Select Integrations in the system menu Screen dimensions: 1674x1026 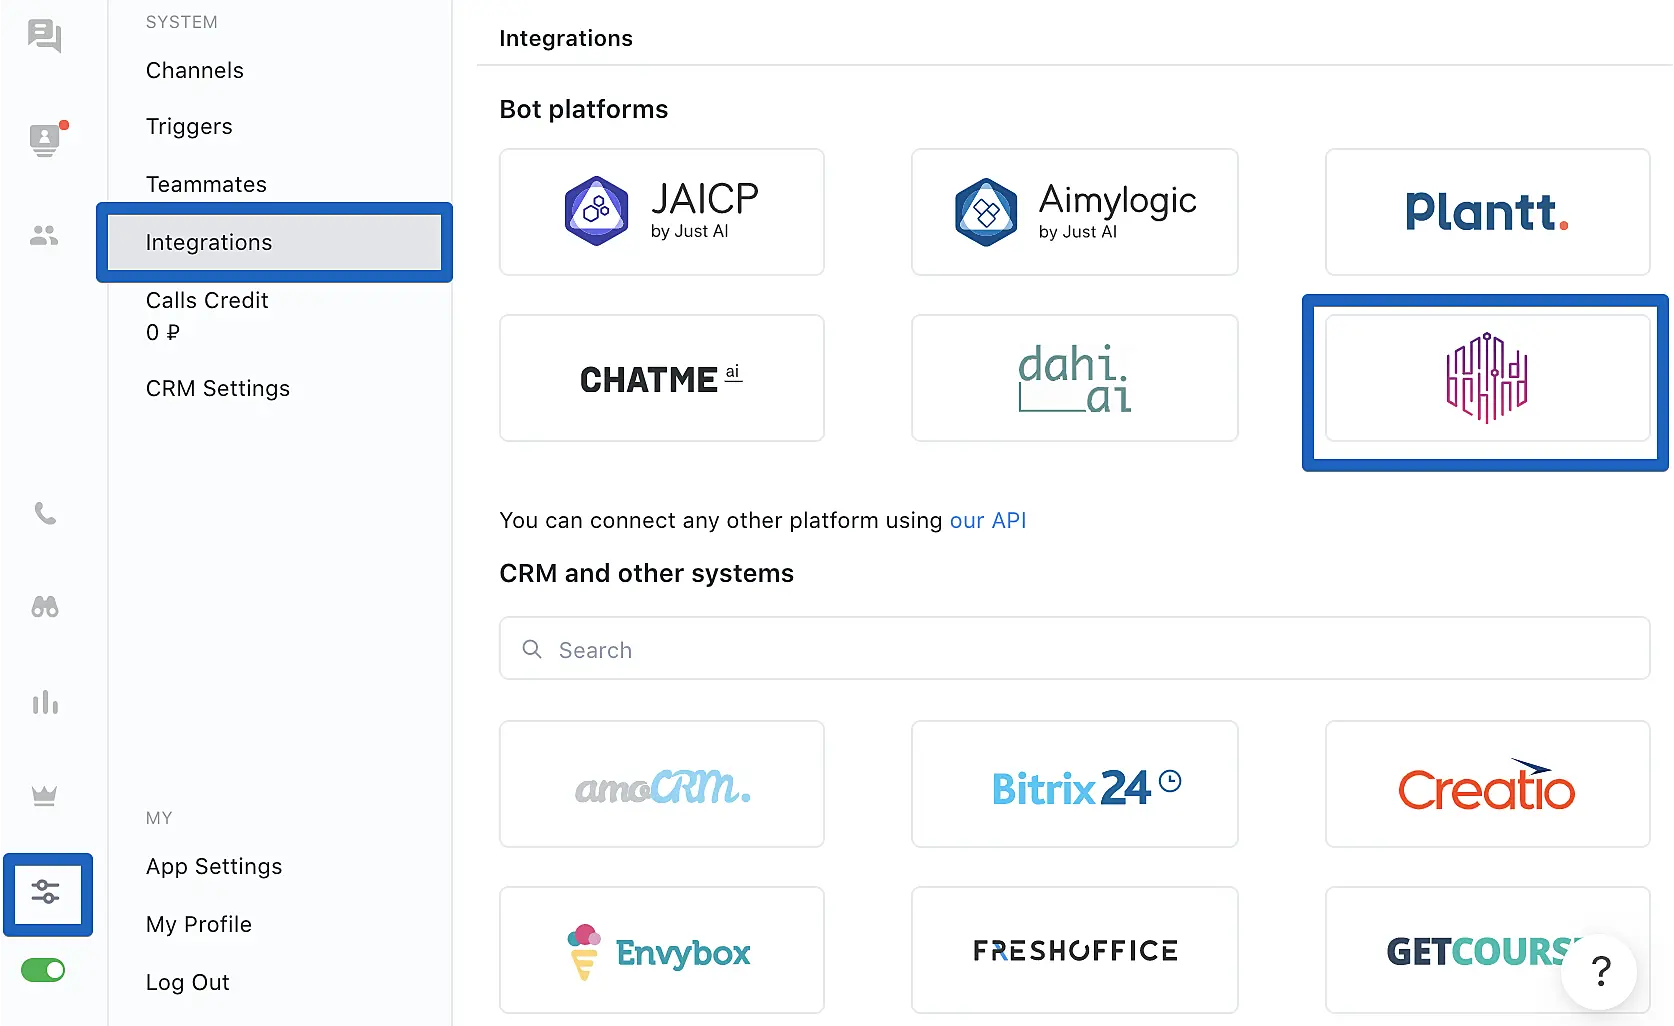[x=274, y=242]
